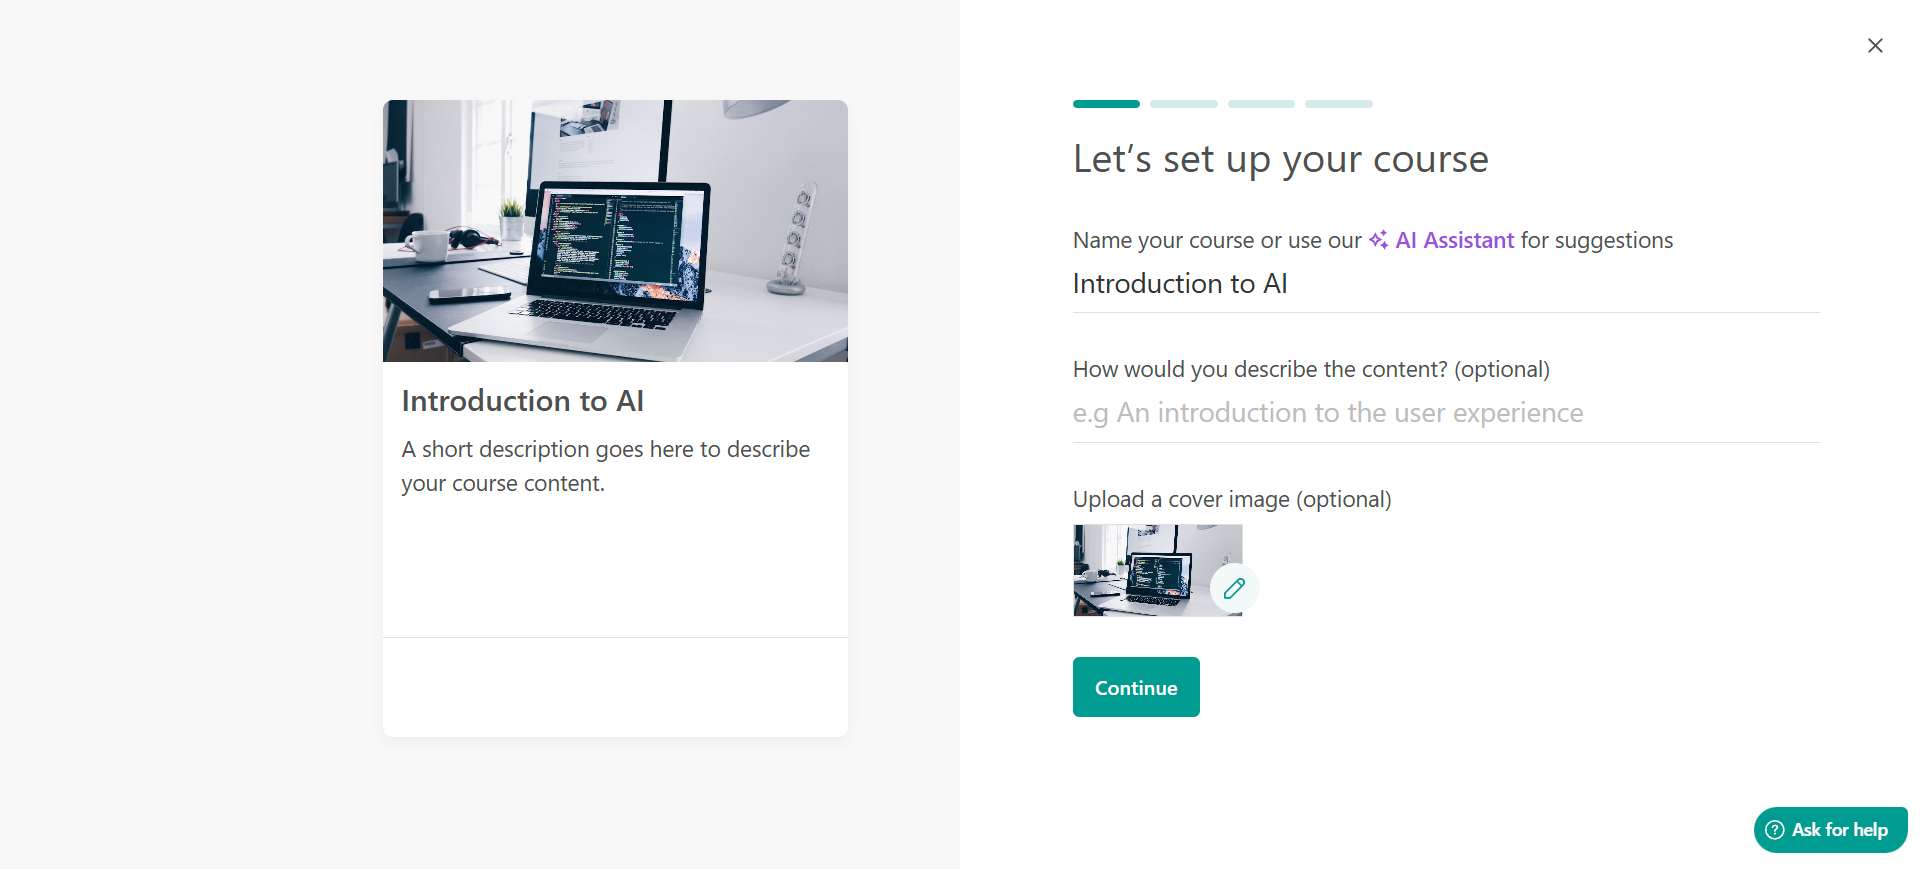Select the uploaded cover image thumbnail
The image size is (1920, 869).
point(1157,570)
